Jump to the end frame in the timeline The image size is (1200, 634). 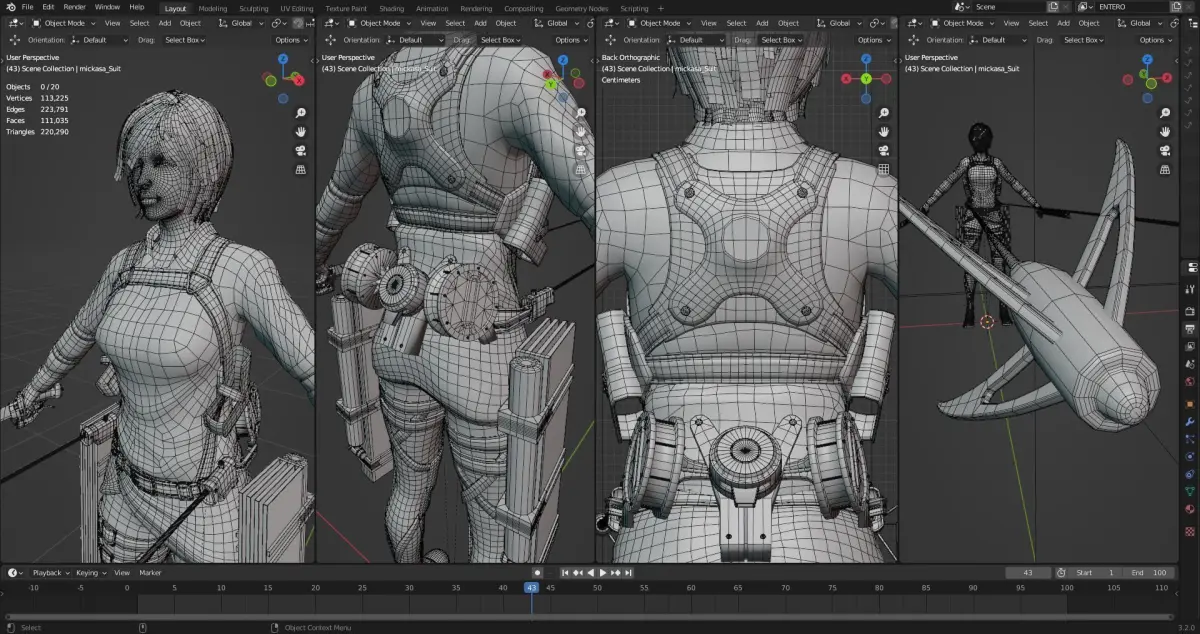point(628,572)
